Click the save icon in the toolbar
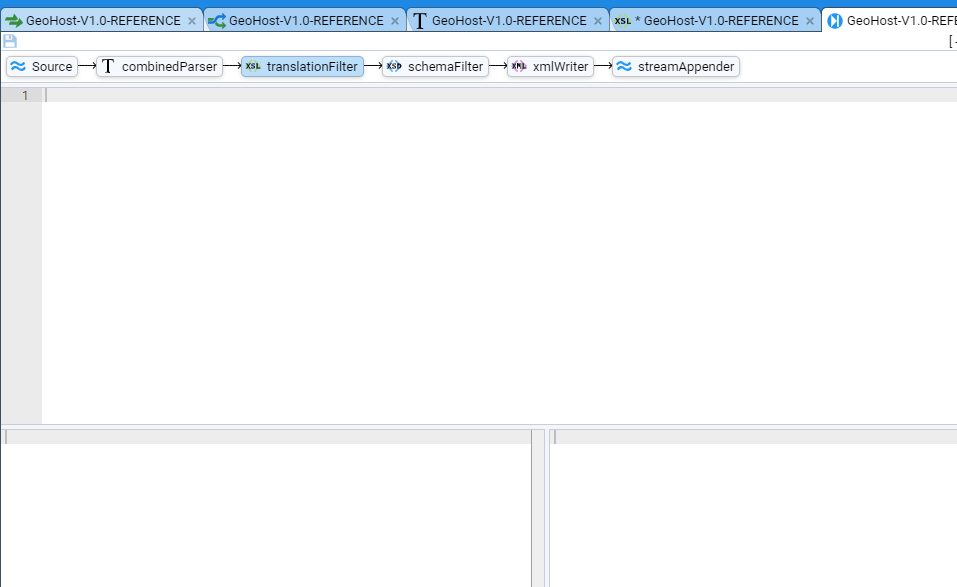Viewport: 957px width, 587px height. tap(10, 41)
